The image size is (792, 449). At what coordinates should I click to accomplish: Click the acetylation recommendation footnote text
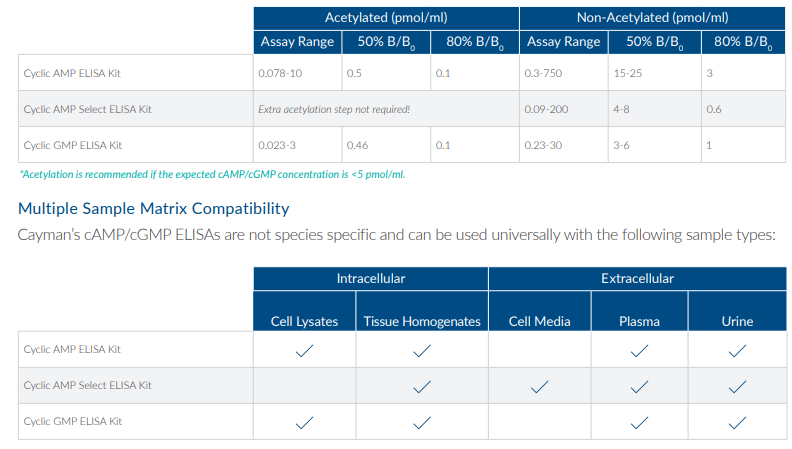tap(212, 174)
